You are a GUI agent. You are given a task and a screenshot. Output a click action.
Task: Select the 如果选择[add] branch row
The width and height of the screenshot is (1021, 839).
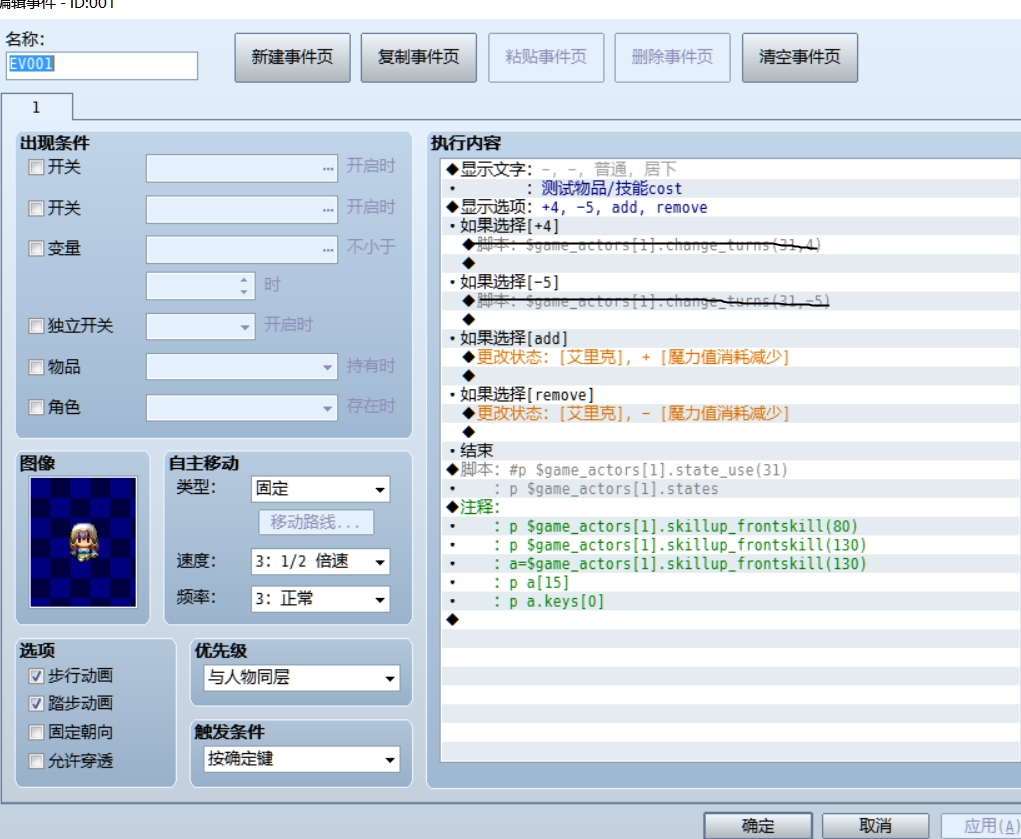pyautogui.click(x=730, y=339)
